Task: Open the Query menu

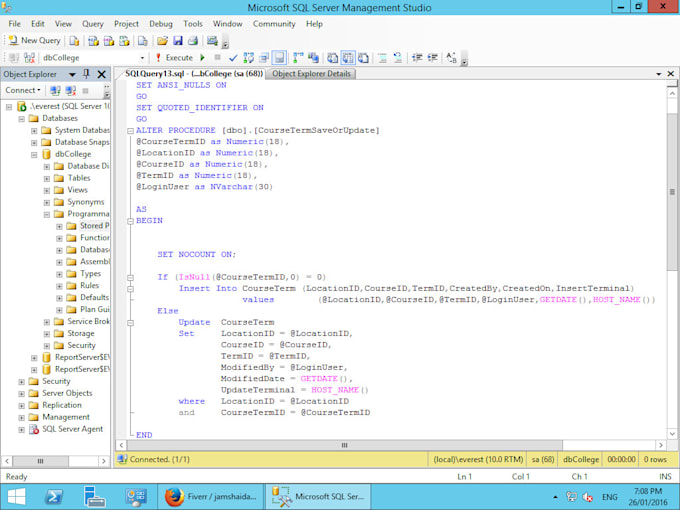Action: [x=92, y=23]
